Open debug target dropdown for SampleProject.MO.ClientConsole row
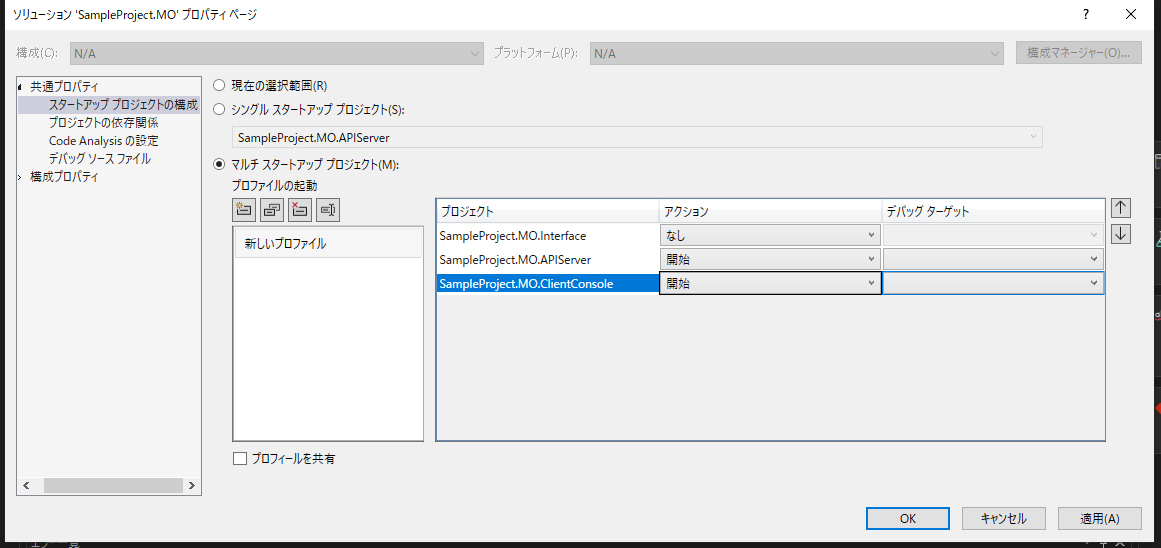 (993, 283)
